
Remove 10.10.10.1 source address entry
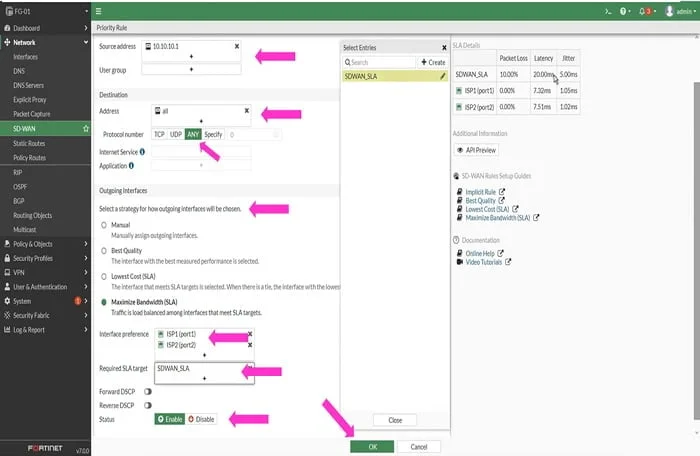tap(237, 46)
